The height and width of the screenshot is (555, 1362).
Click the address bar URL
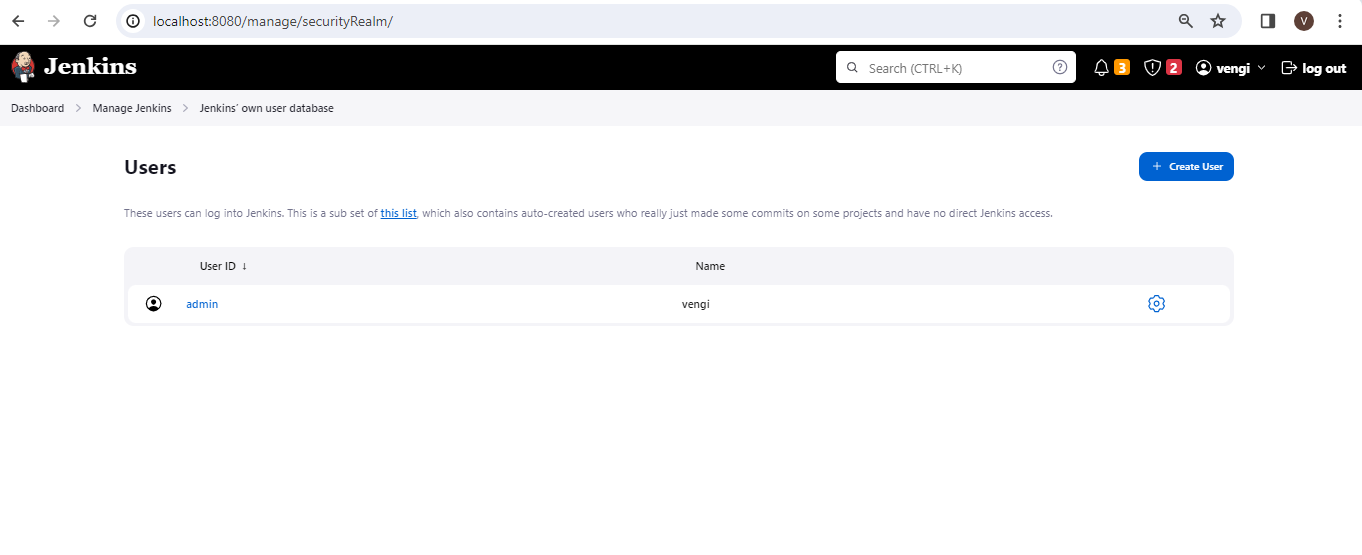(x=273, y=21)
